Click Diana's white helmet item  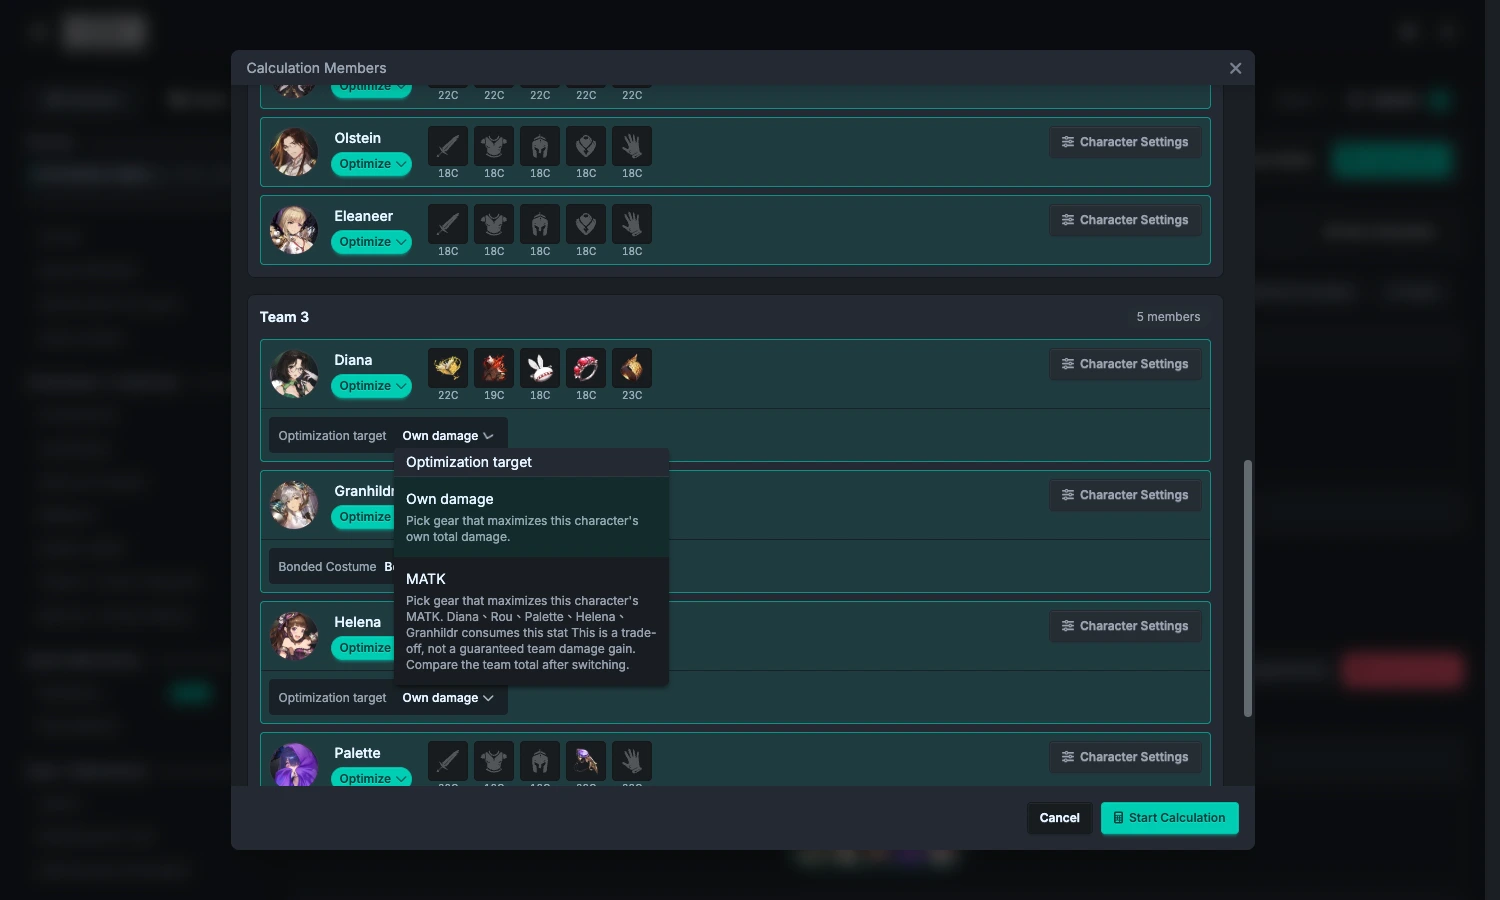coord(540,368)
